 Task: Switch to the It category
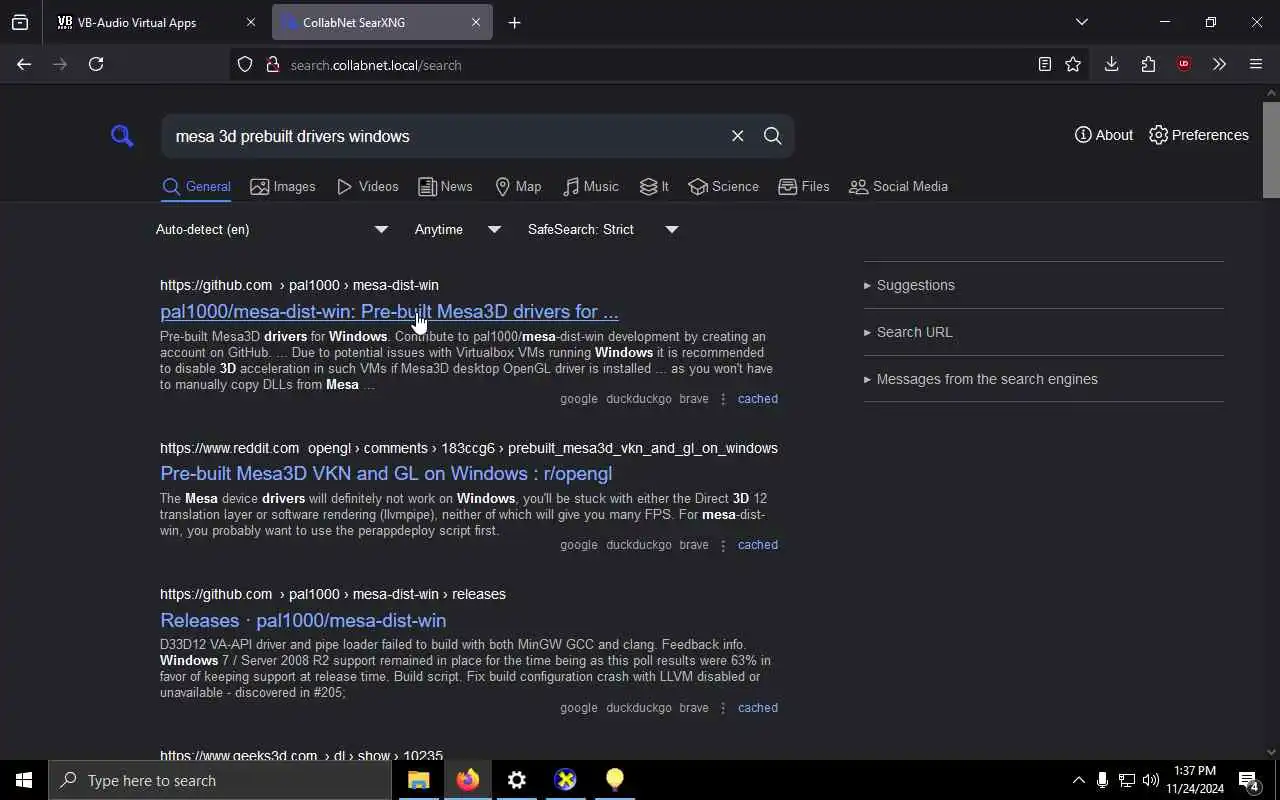point(654,187)
